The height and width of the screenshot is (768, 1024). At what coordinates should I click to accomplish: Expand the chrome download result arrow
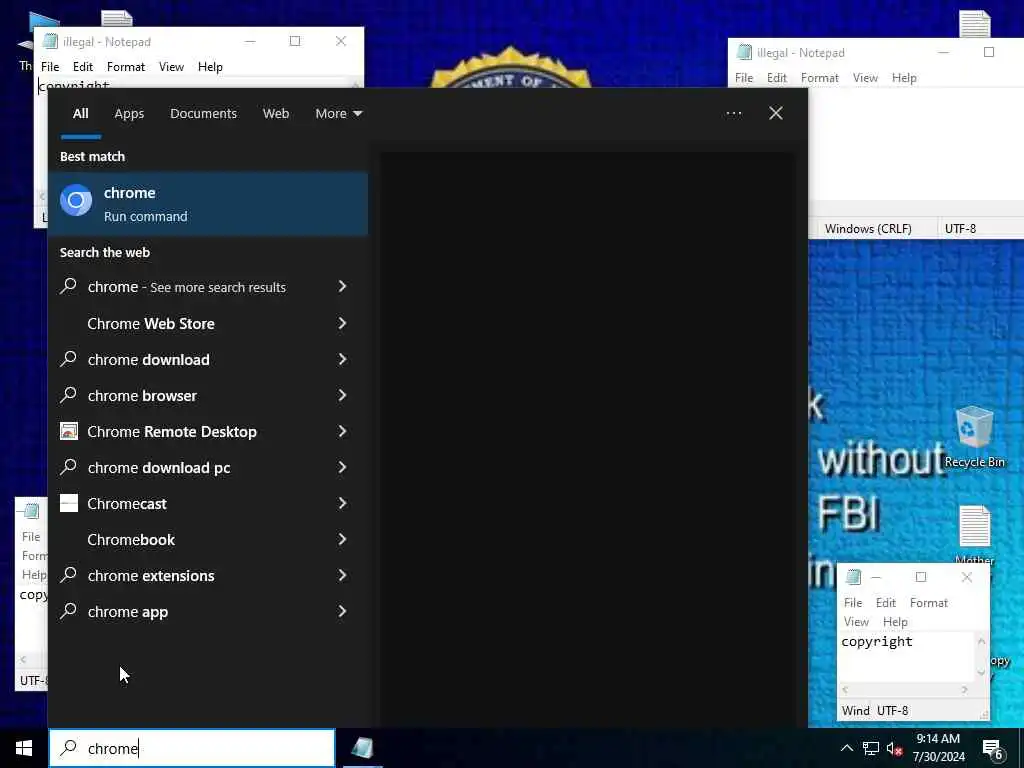(x=342, y=359)
